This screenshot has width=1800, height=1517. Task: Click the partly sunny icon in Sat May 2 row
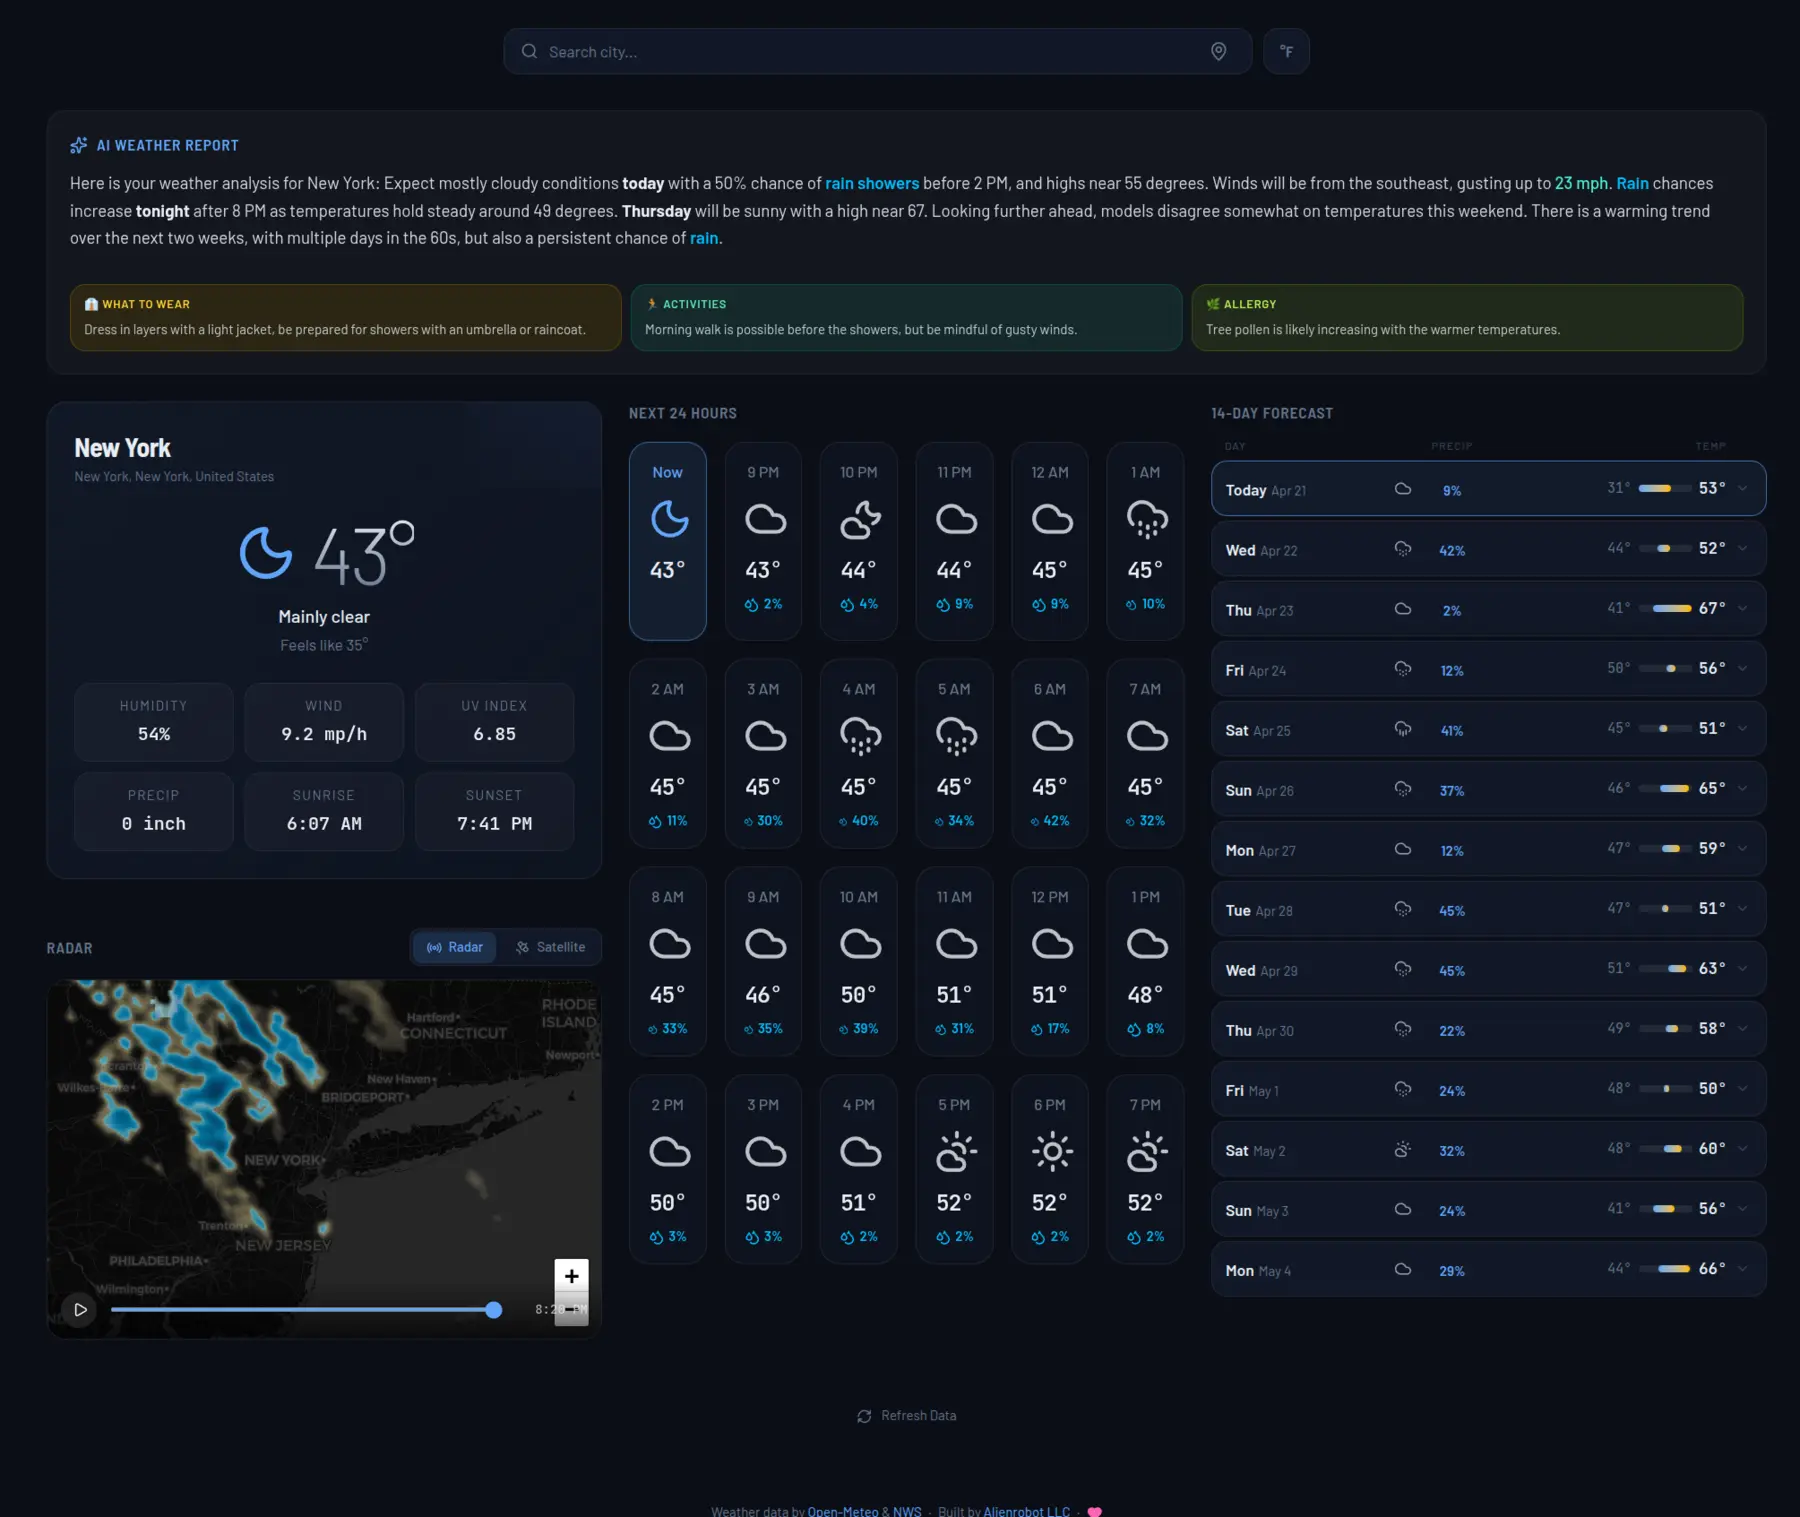(1403, 1149)
